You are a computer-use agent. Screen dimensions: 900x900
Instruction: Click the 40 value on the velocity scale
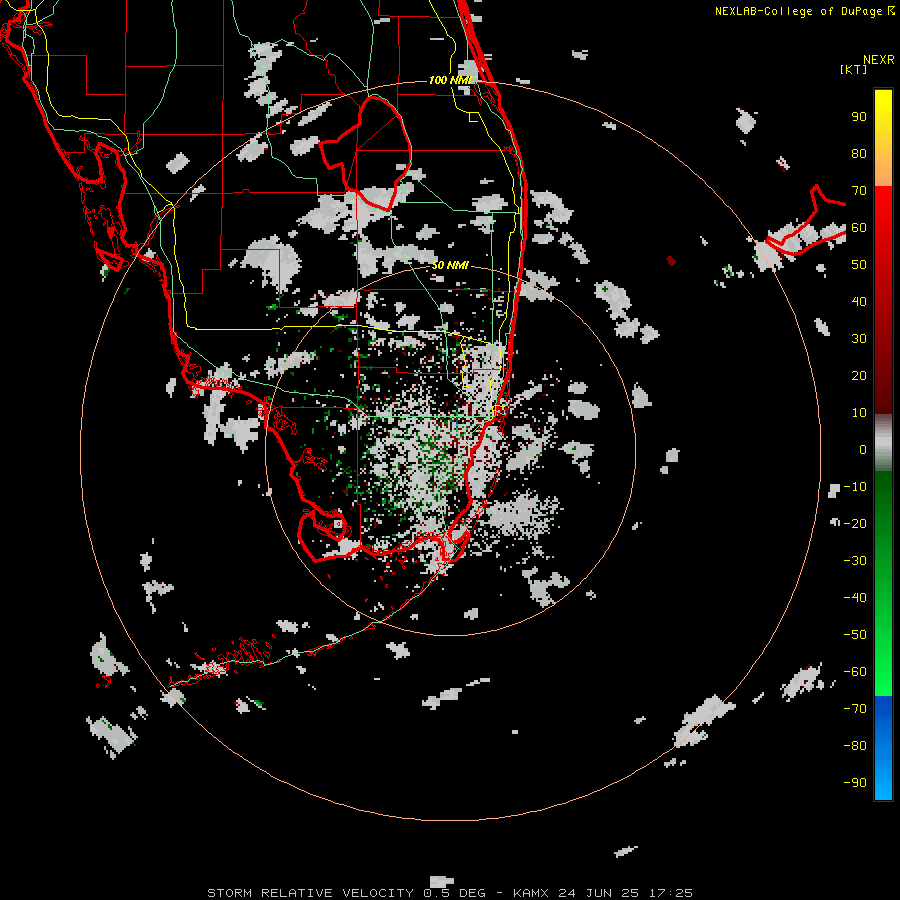coord(859,301)
